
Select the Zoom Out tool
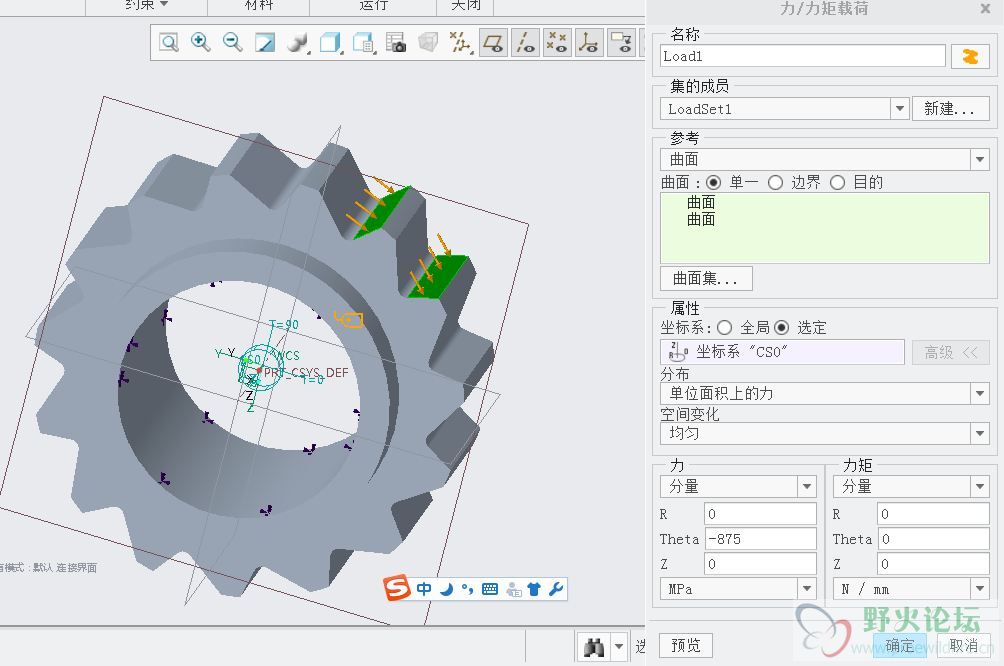pos(232,43)
